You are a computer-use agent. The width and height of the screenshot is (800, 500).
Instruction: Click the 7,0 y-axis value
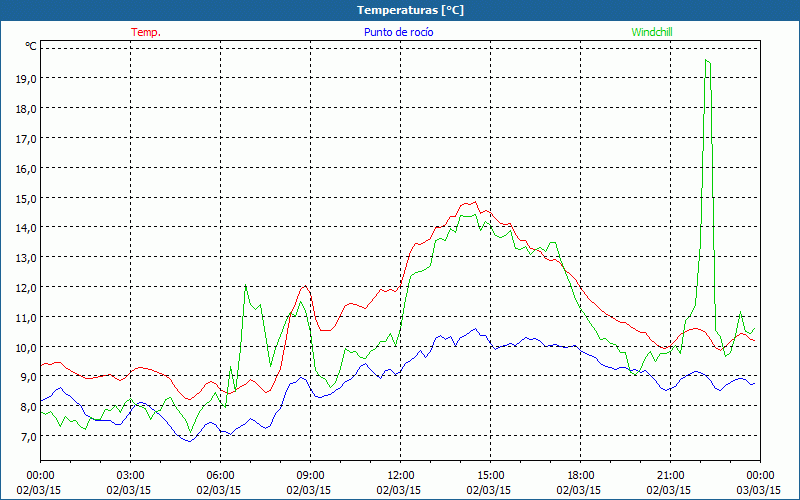tap(27, 437)
